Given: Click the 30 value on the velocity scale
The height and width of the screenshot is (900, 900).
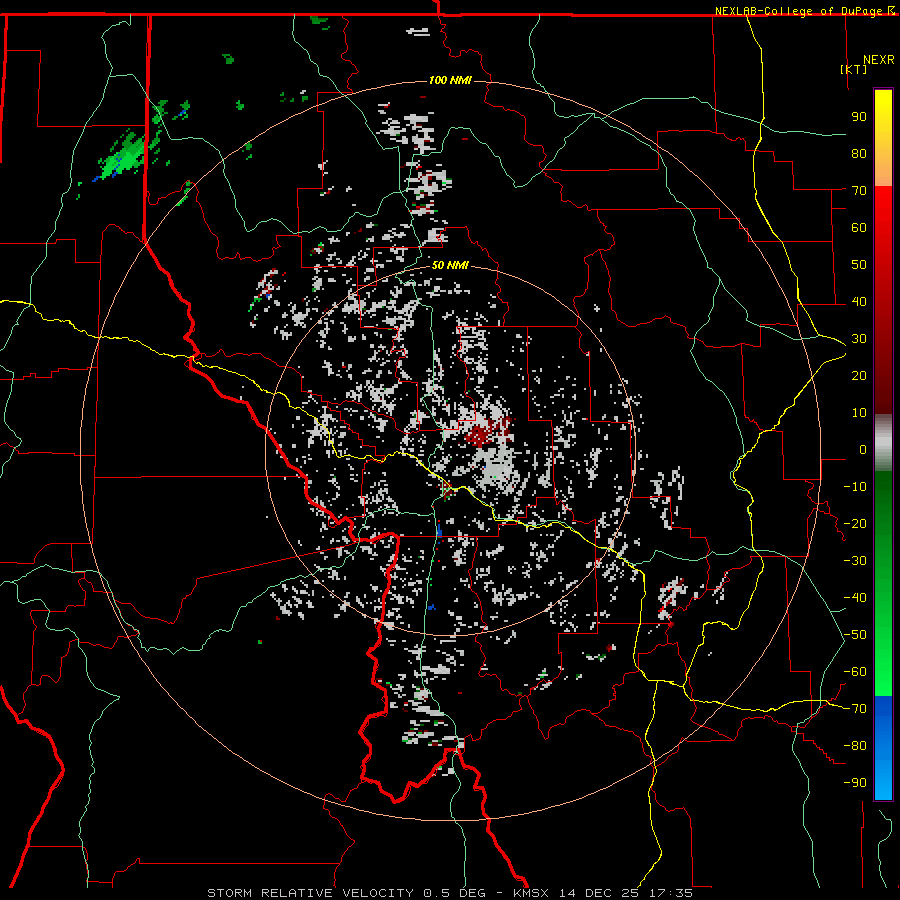Looking at the screenshot, I should point(859,339).
